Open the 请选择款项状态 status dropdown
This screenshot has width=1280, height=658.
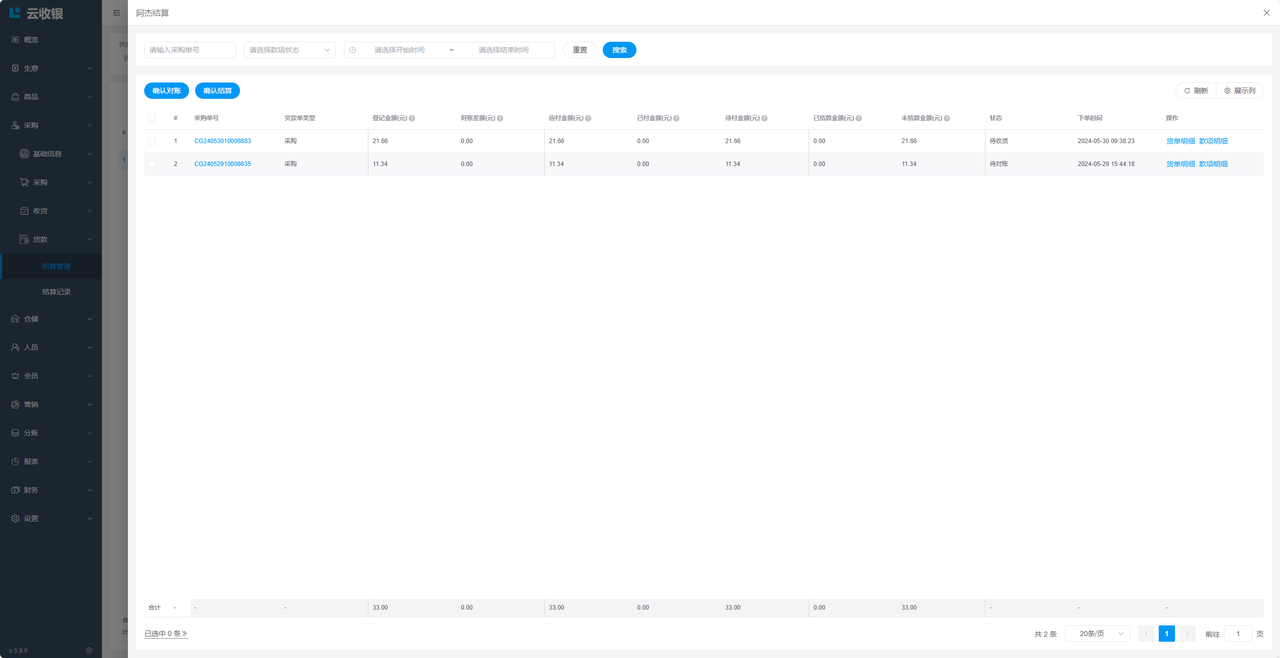click(289, 50)
